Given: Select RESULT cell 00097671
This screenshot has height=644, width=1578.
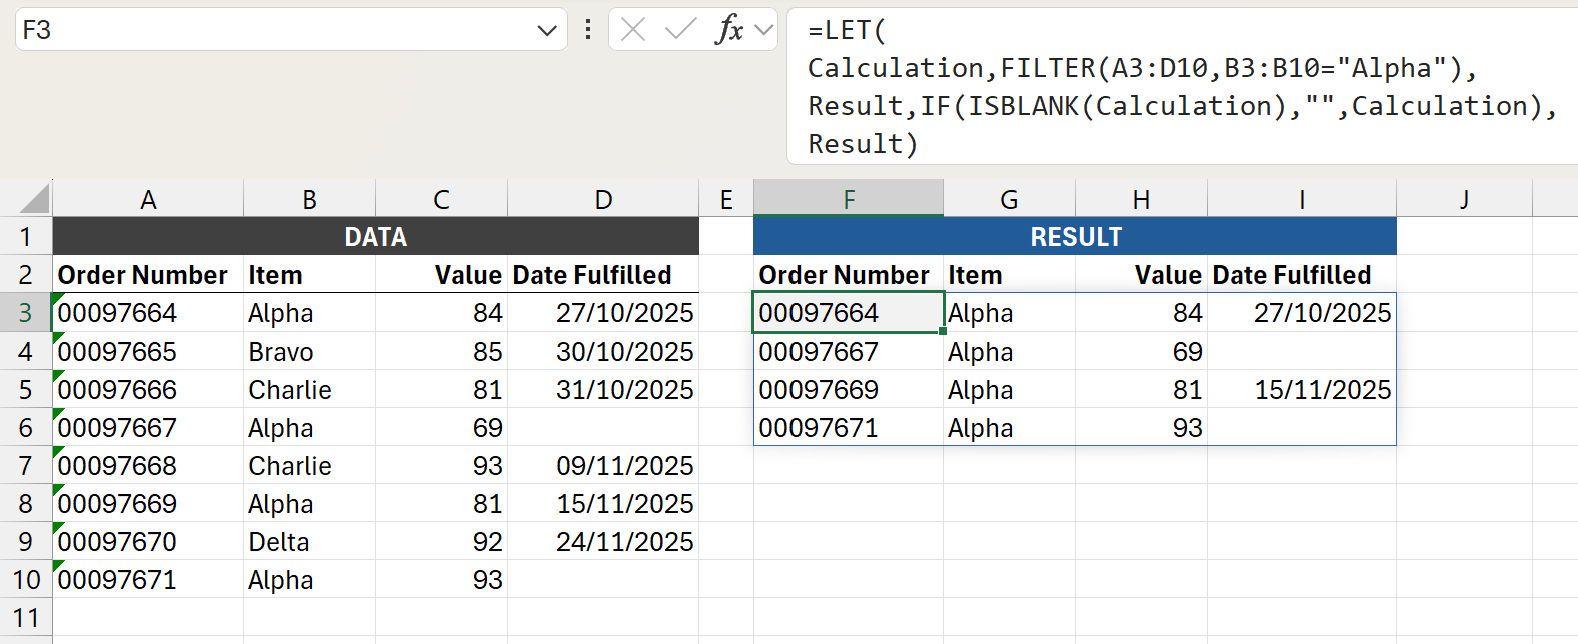Looking at the screenshot, I should pos(849,427).
